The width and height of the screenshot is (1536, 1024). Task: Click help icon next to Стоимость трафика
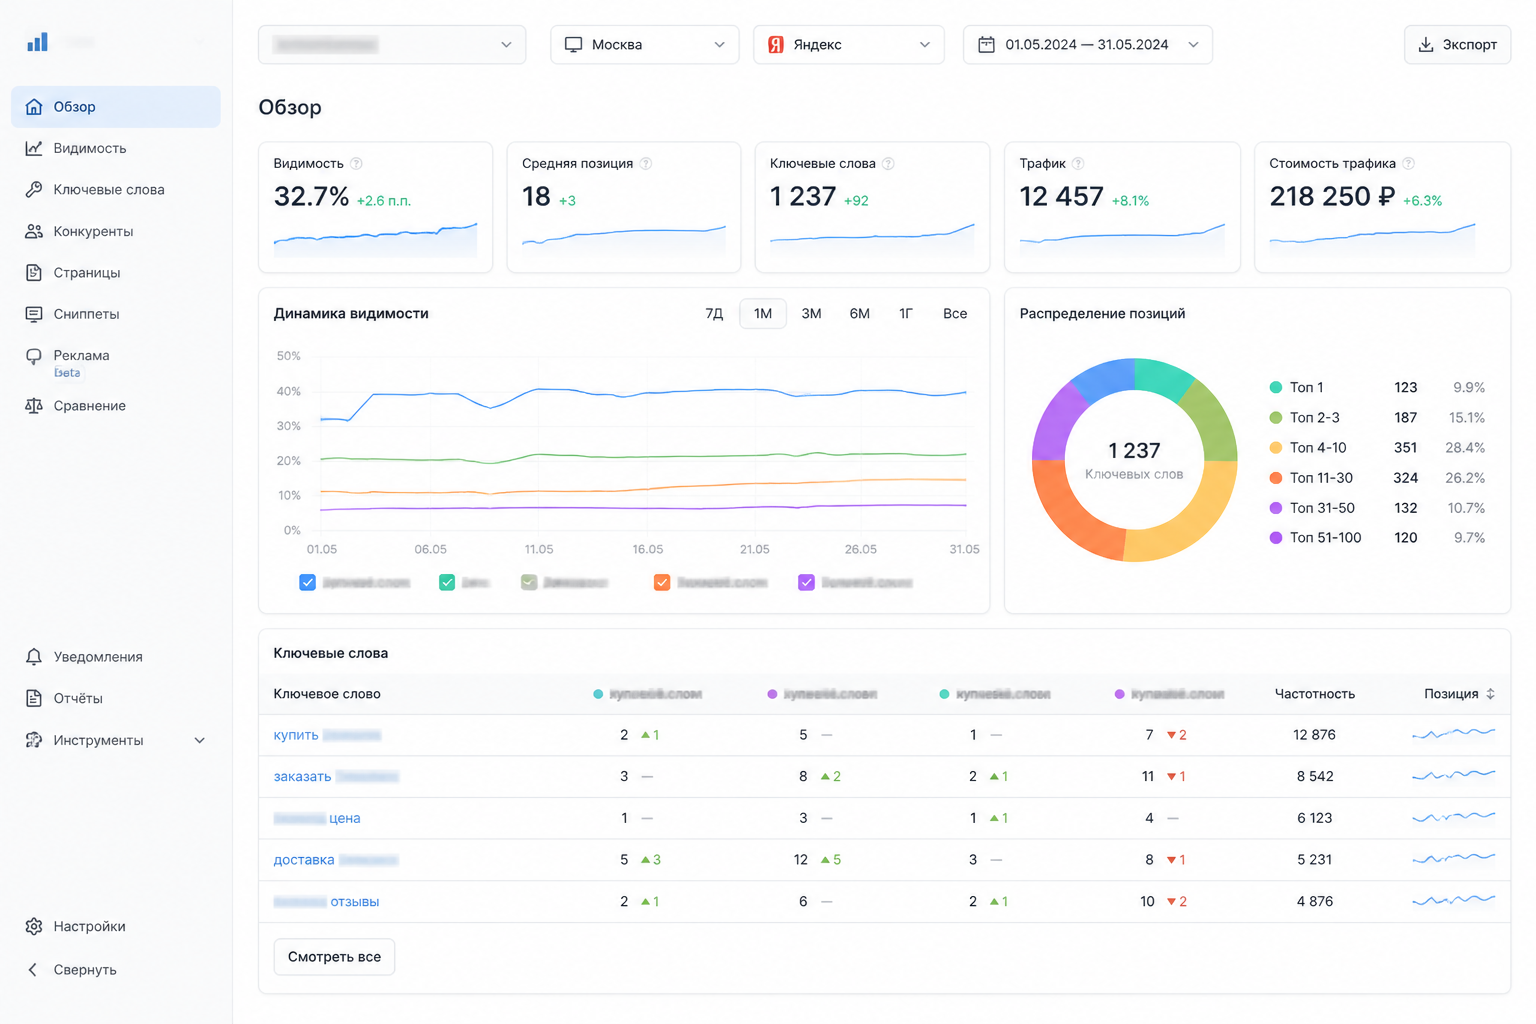[x=1408, y=164]
